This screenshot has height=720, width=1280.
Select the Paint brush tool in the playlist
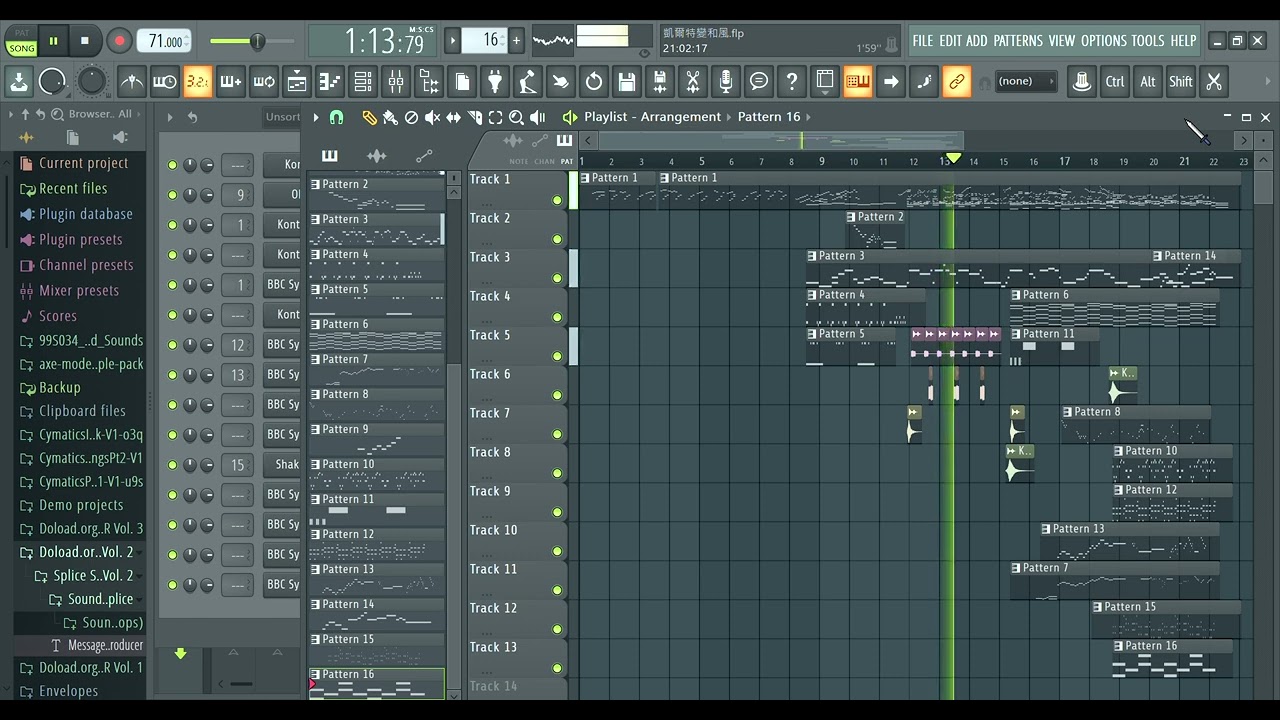[390, 118]
